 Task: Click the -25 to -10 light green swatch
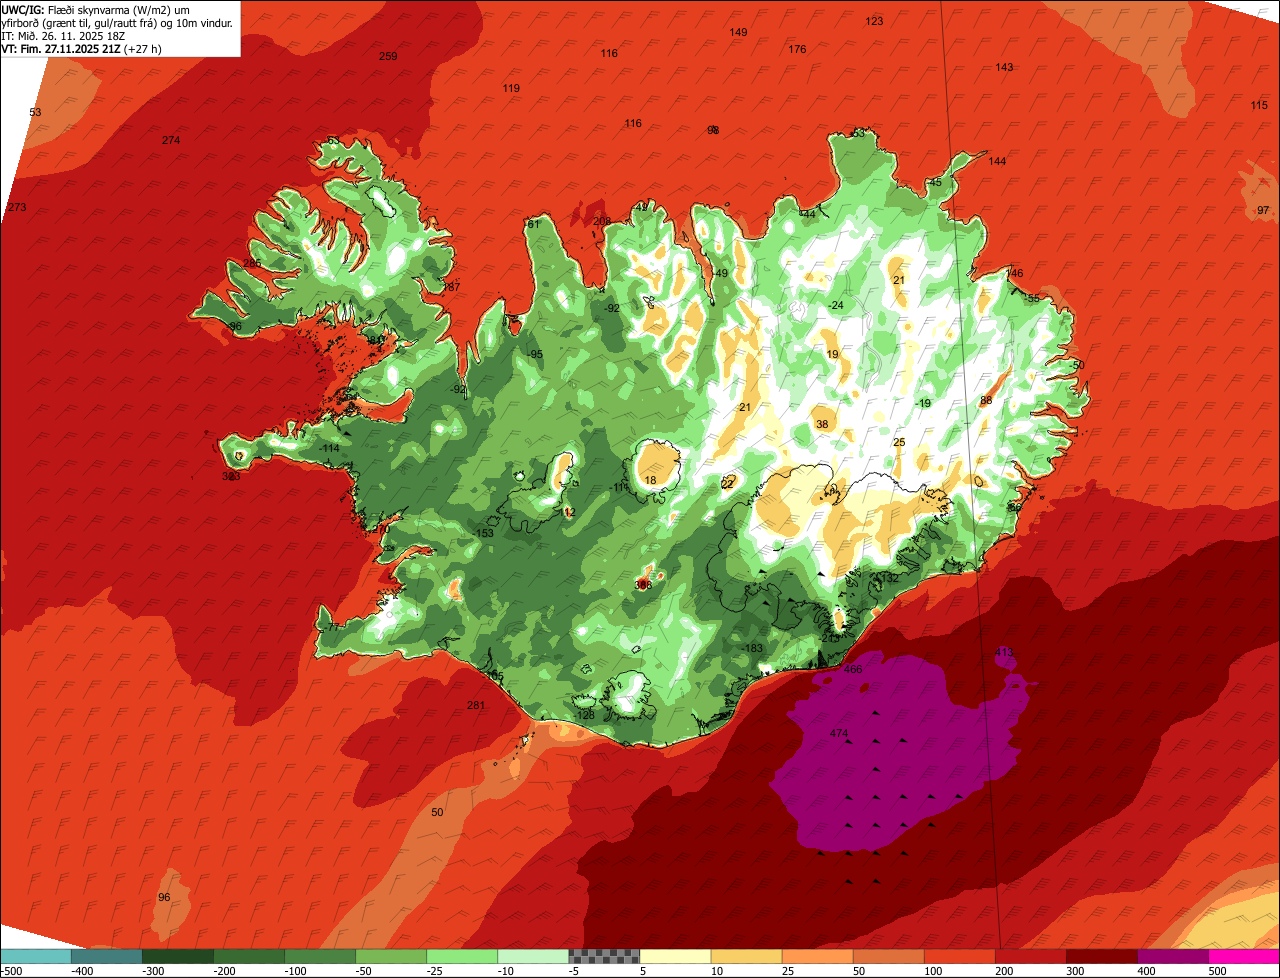point(461,956)
